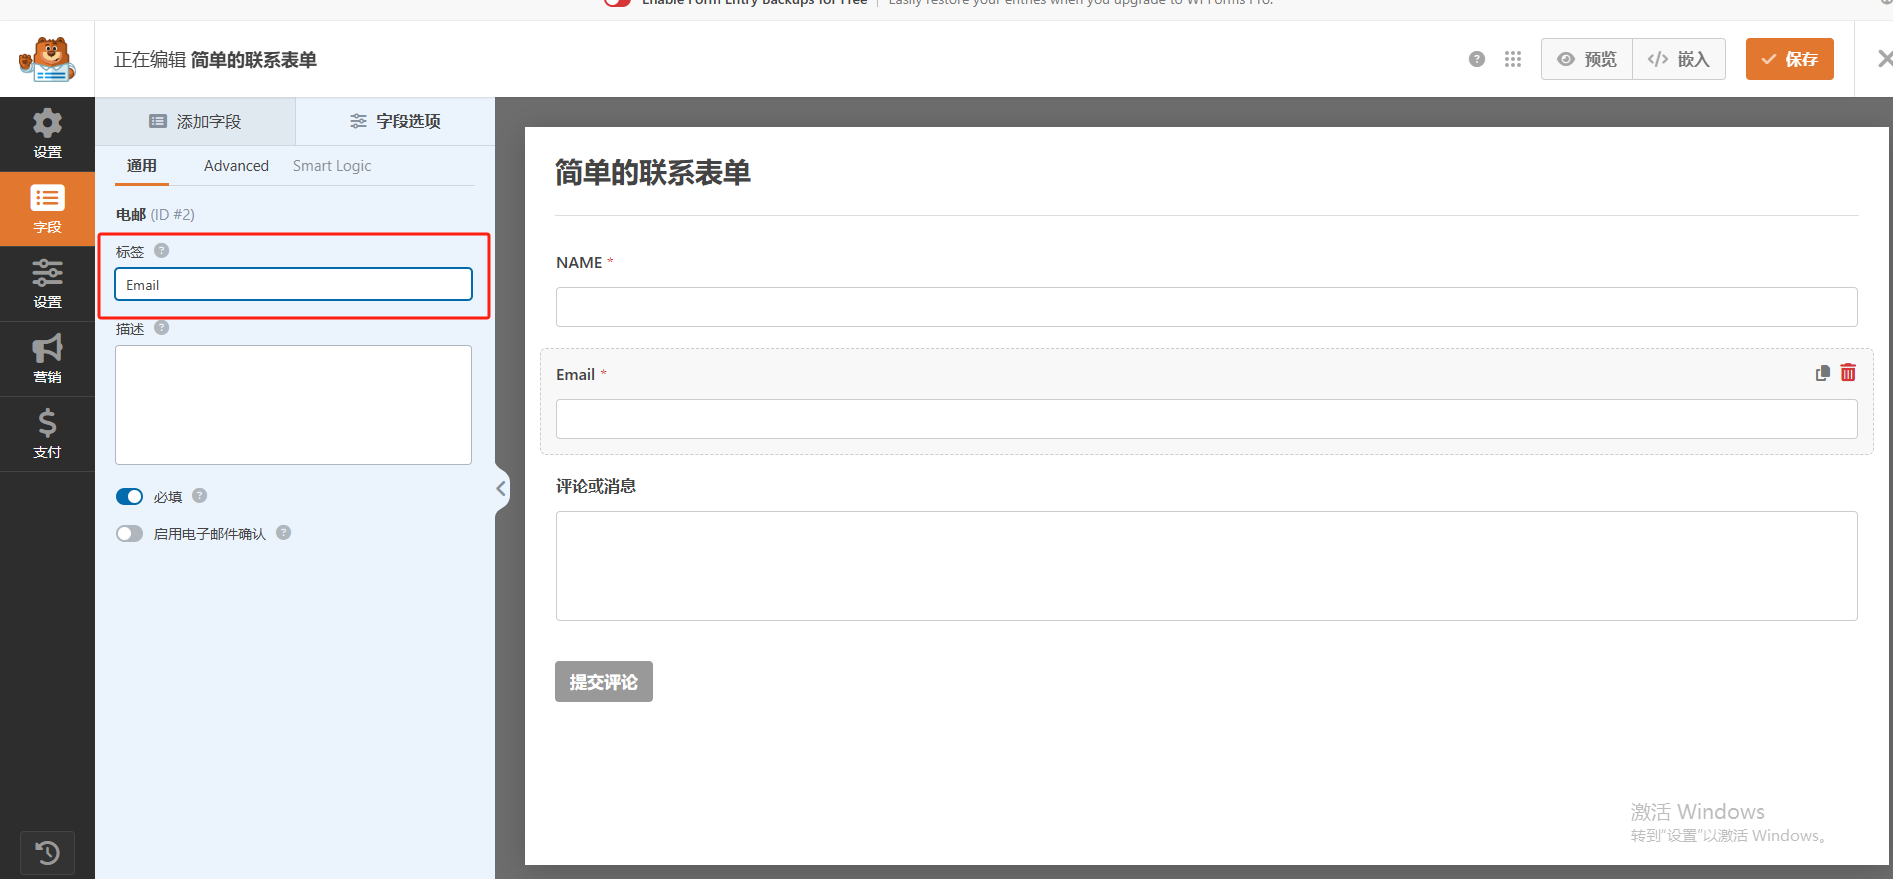Screen dimensions: 1893x879
Task: Click help icon next to 描述 label
Action: click(x=162, y=328)
